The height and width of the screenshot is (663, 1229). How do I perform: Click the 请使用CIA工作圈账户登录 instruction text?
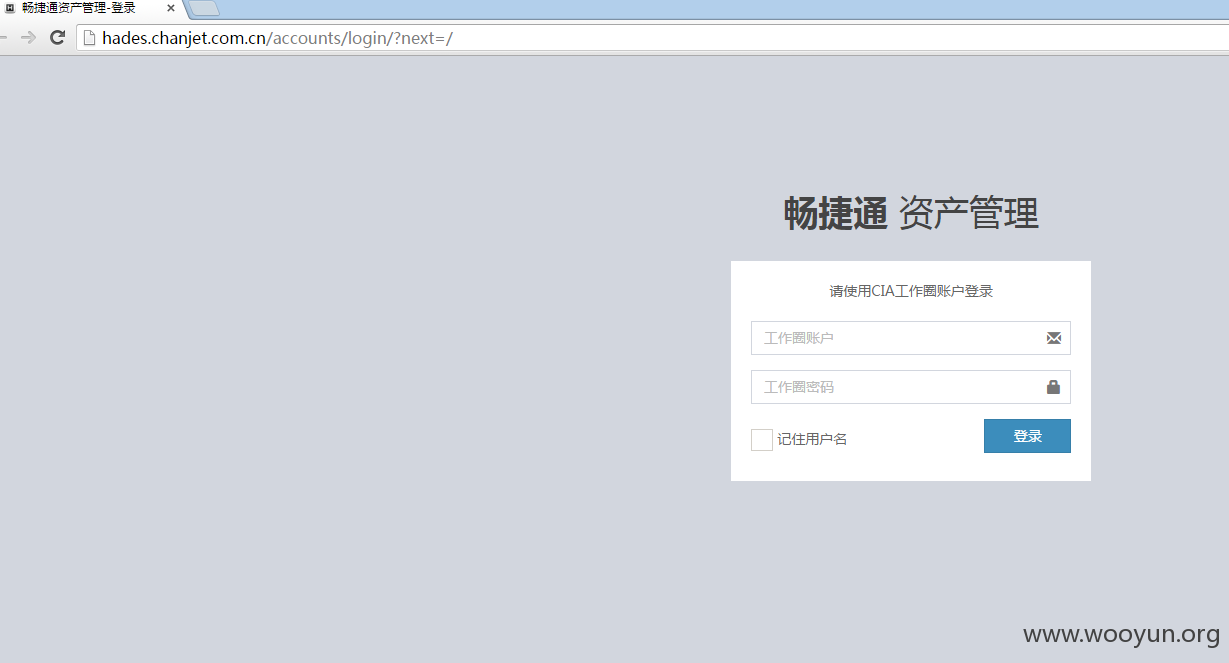pyautogui.click(x=911, y=291)
